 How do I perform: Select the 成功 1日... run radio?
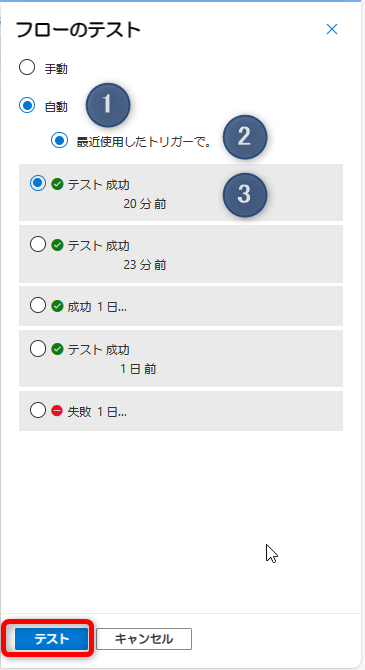tap(38, 306)
